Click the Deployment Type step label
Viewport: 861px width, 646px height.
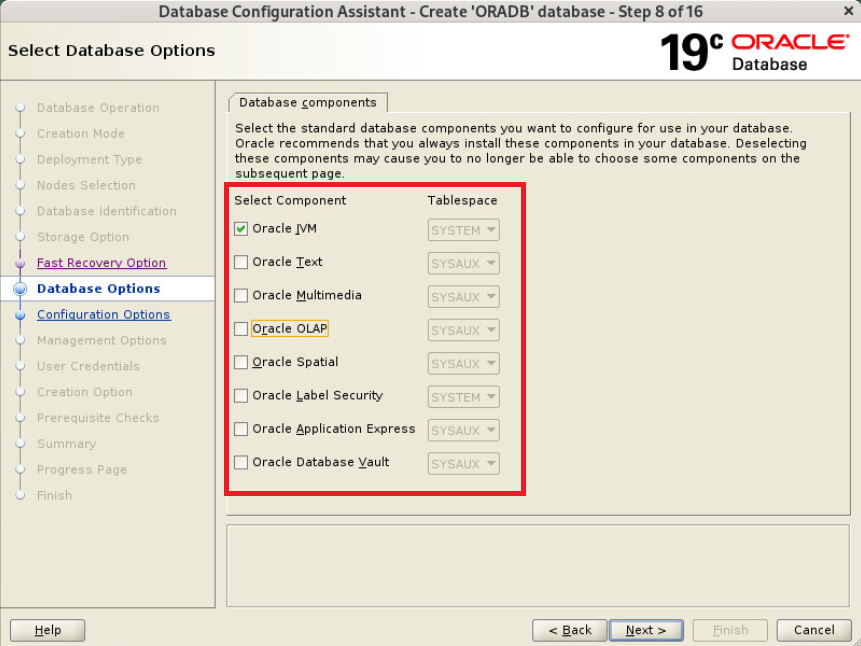point(89,159)
